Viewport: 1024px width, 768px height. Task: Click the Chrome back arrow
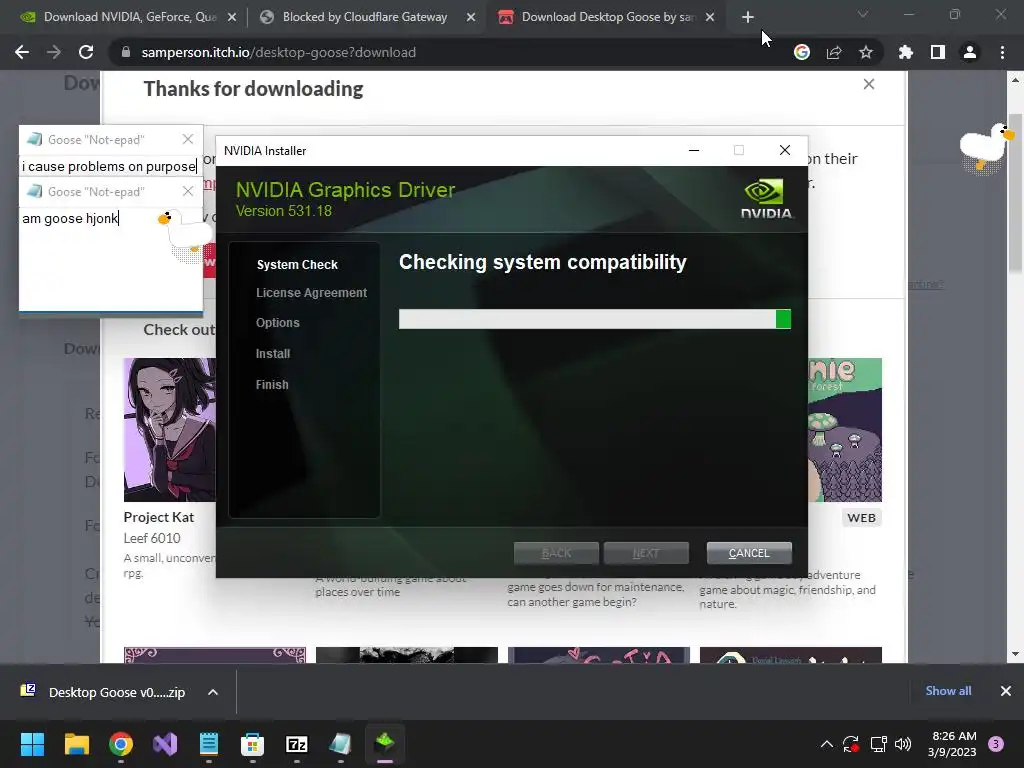tap(22, 52)
